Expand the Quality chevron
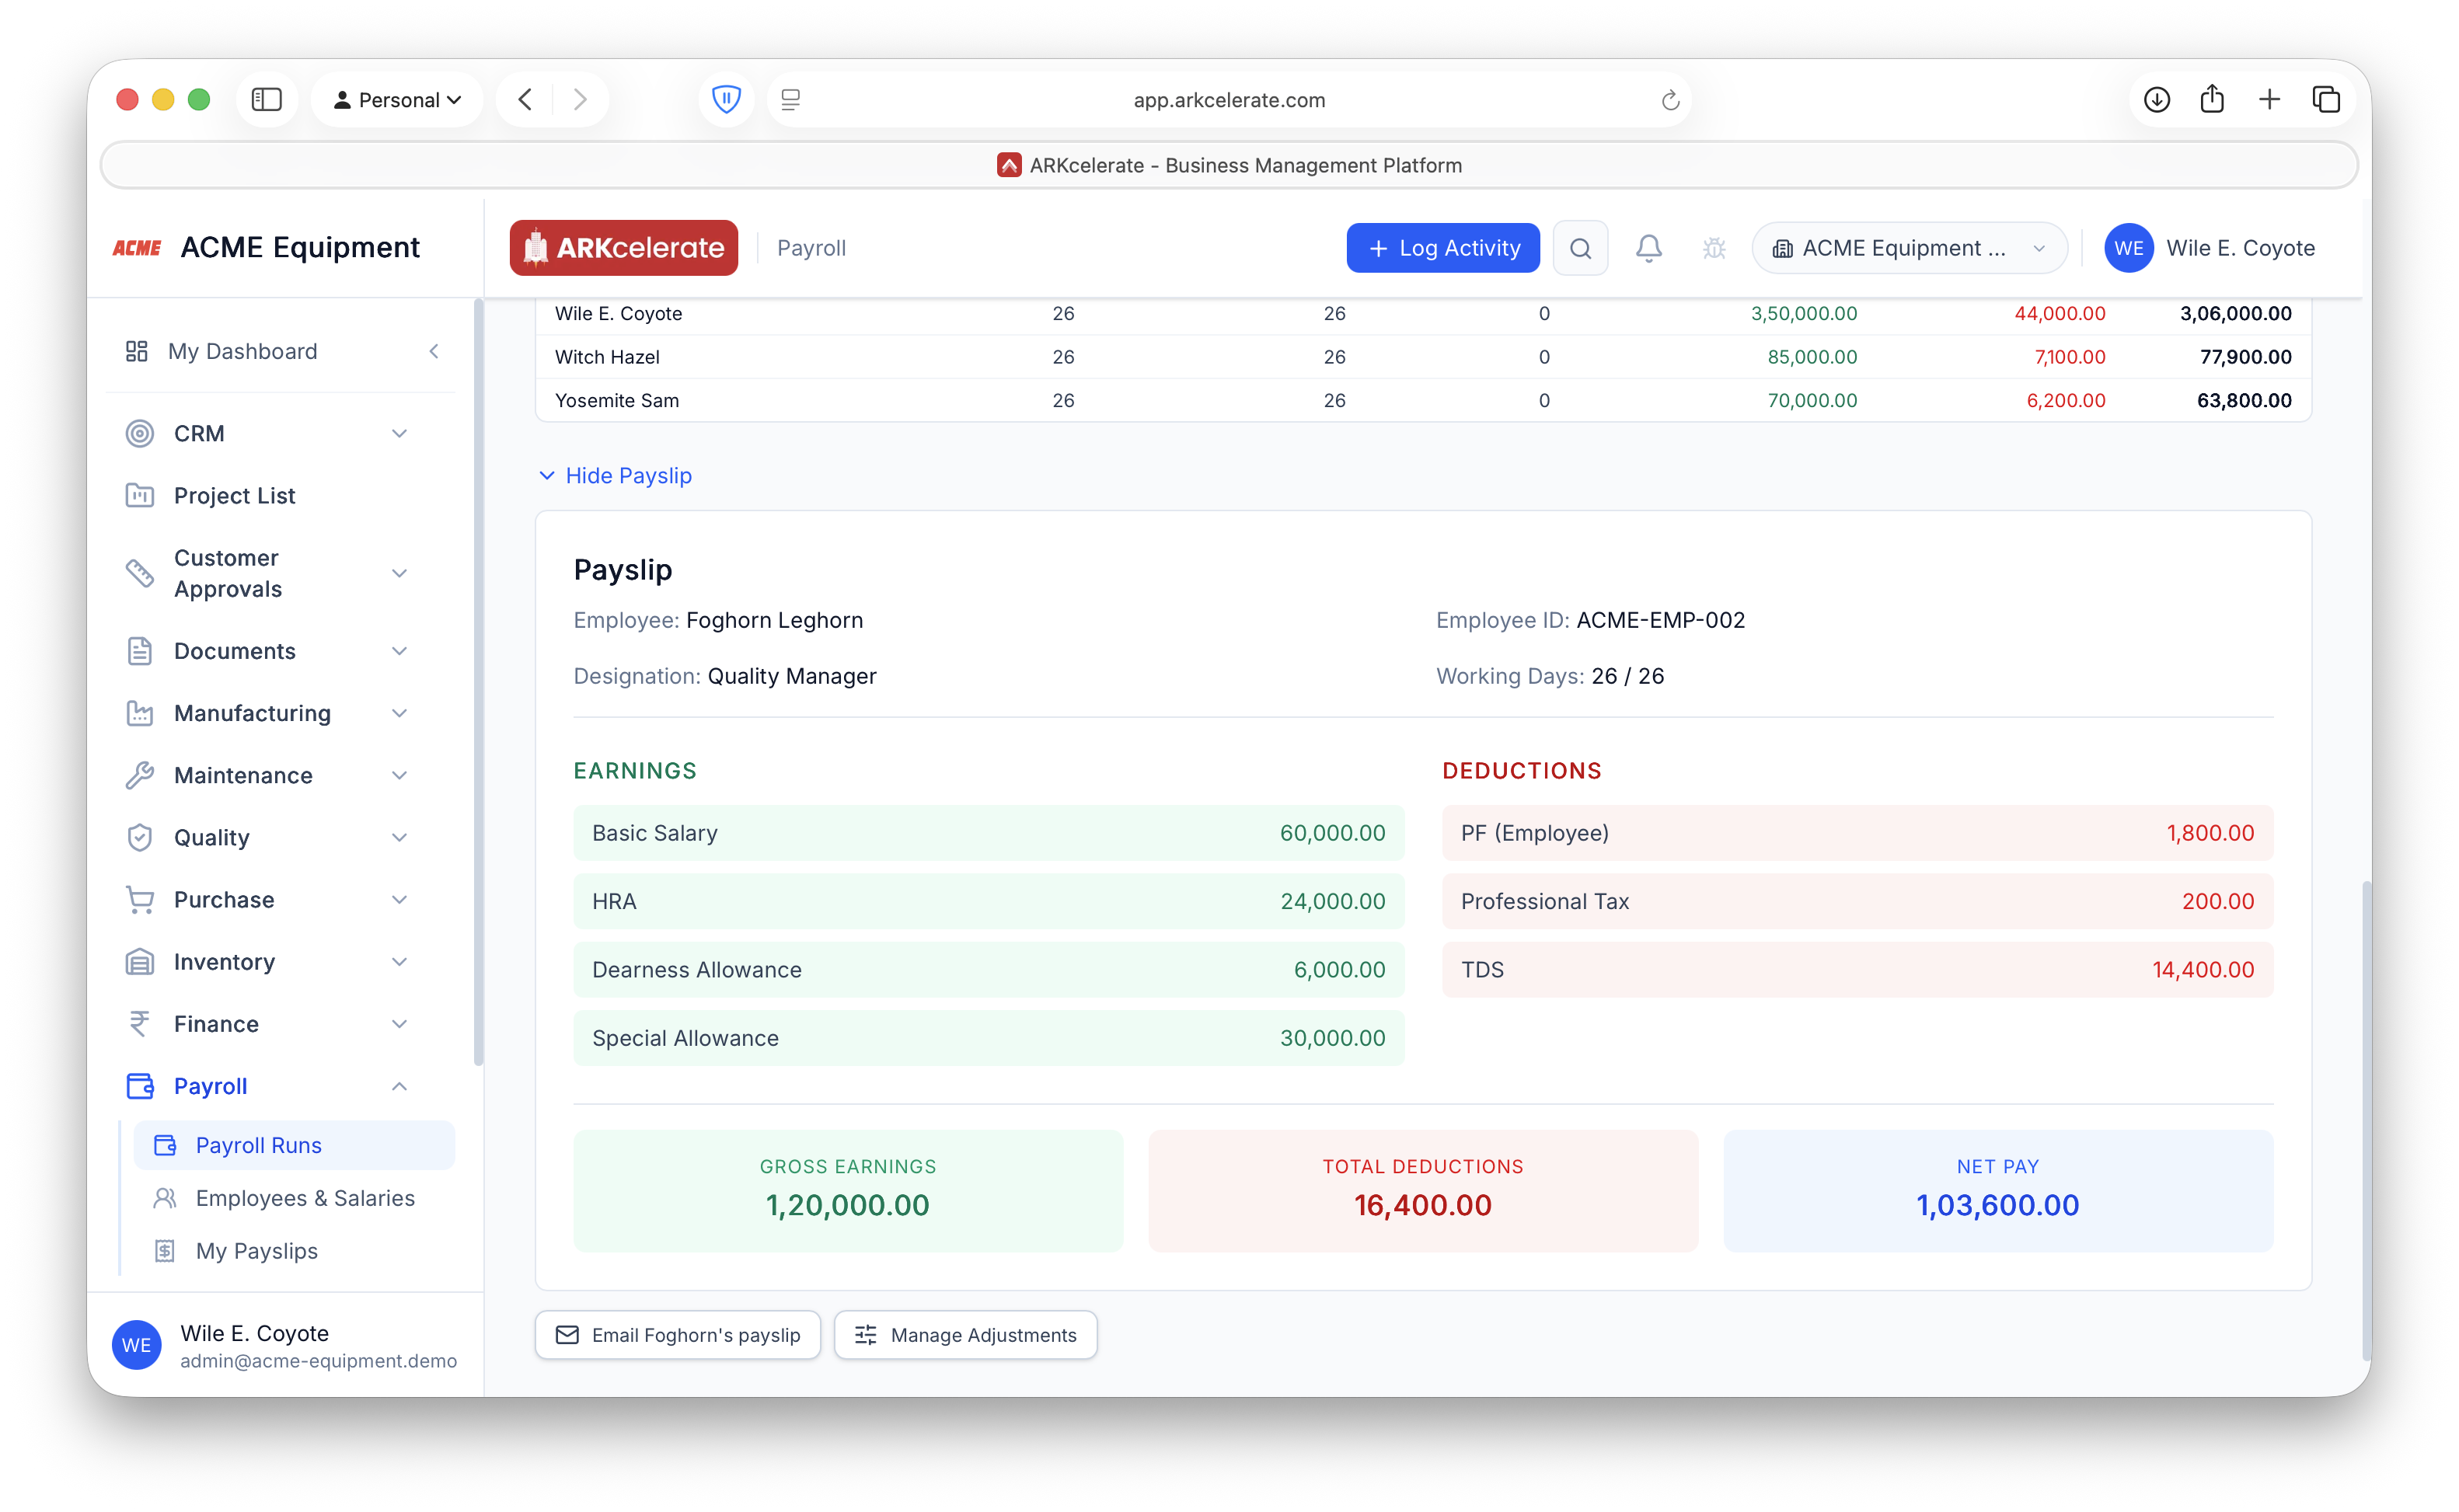The height and width of the screenshot is (1512, 2459). pos(399,837)
